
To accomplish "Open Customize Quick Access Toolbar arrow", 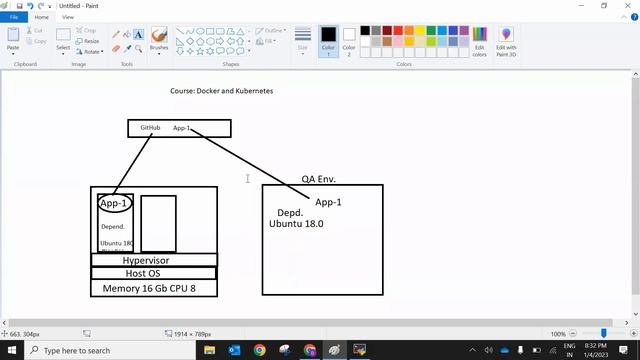I will pyautogui.click(x=50, y=6).
